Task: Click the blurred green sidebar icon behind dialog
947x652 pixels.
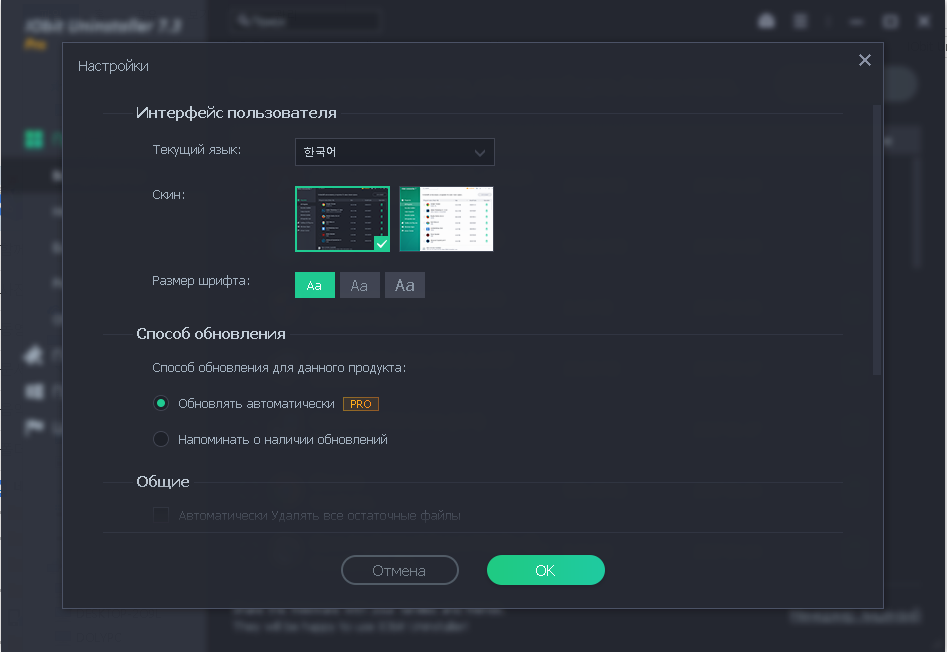Action: click(x=34, y=139)
